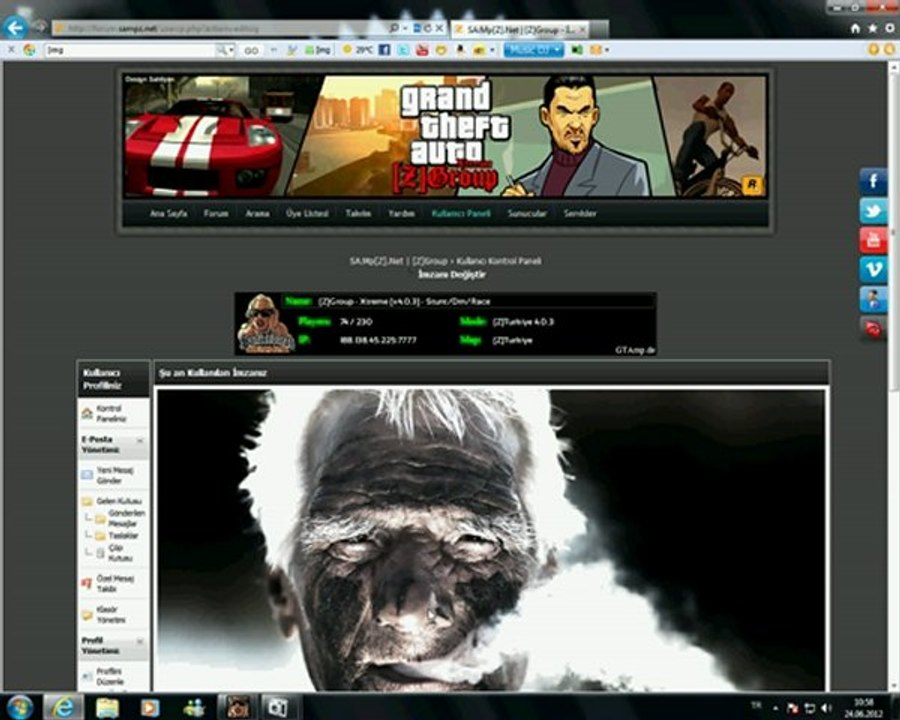Screen dimensions: 900x720
Task: Click the floating YouTube sidebar button
Action: [x=873, y=241]
